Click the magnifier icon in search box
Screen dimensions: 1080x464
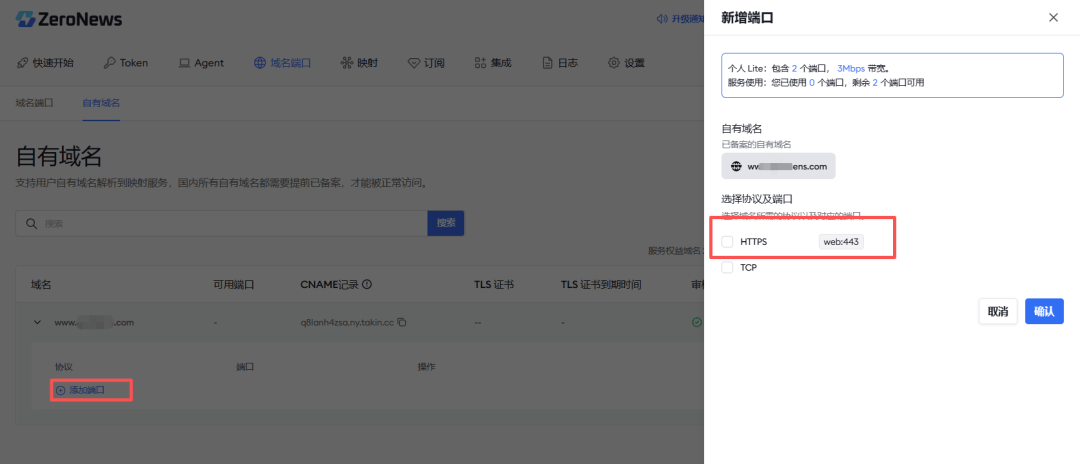coord(31,224)
